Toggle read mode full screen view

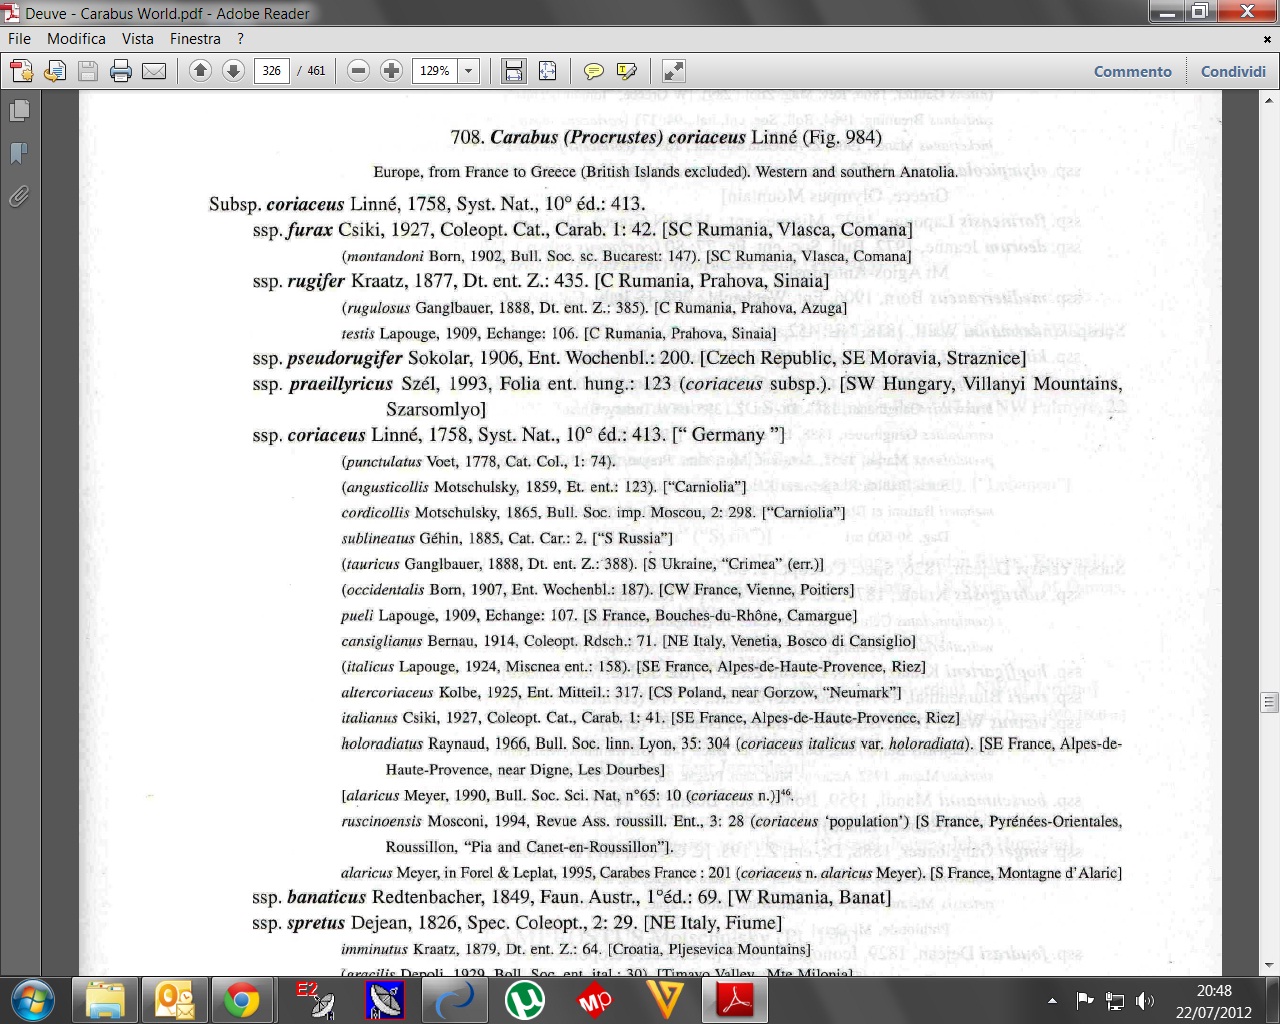674,71
